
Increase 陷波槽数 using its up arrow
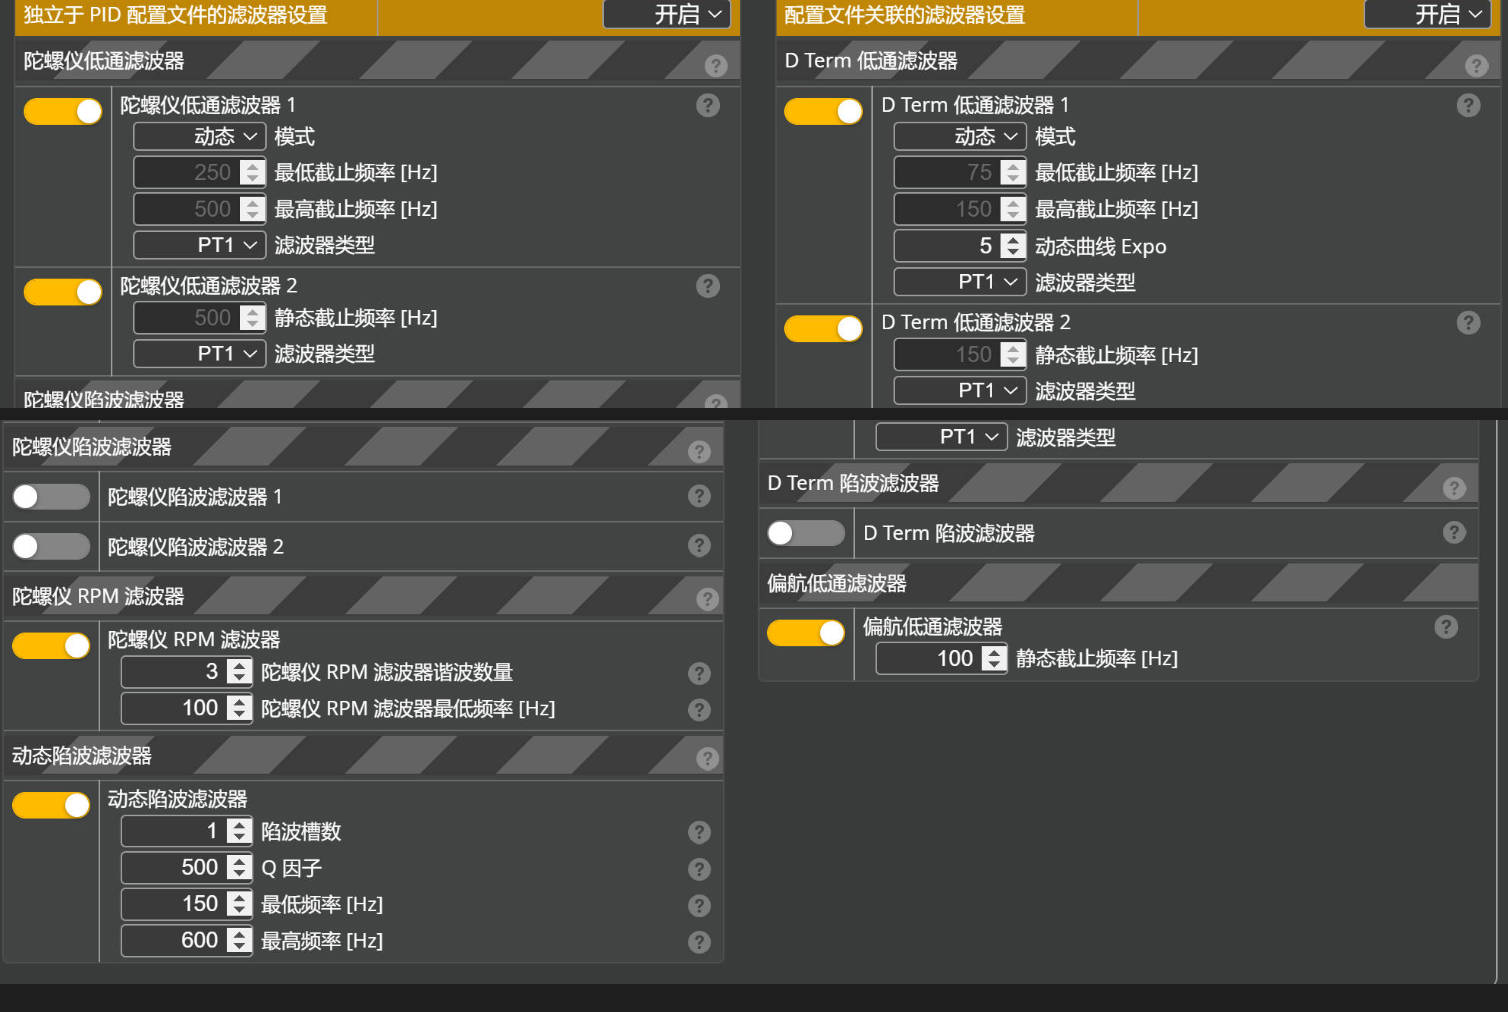coord(239,825)
